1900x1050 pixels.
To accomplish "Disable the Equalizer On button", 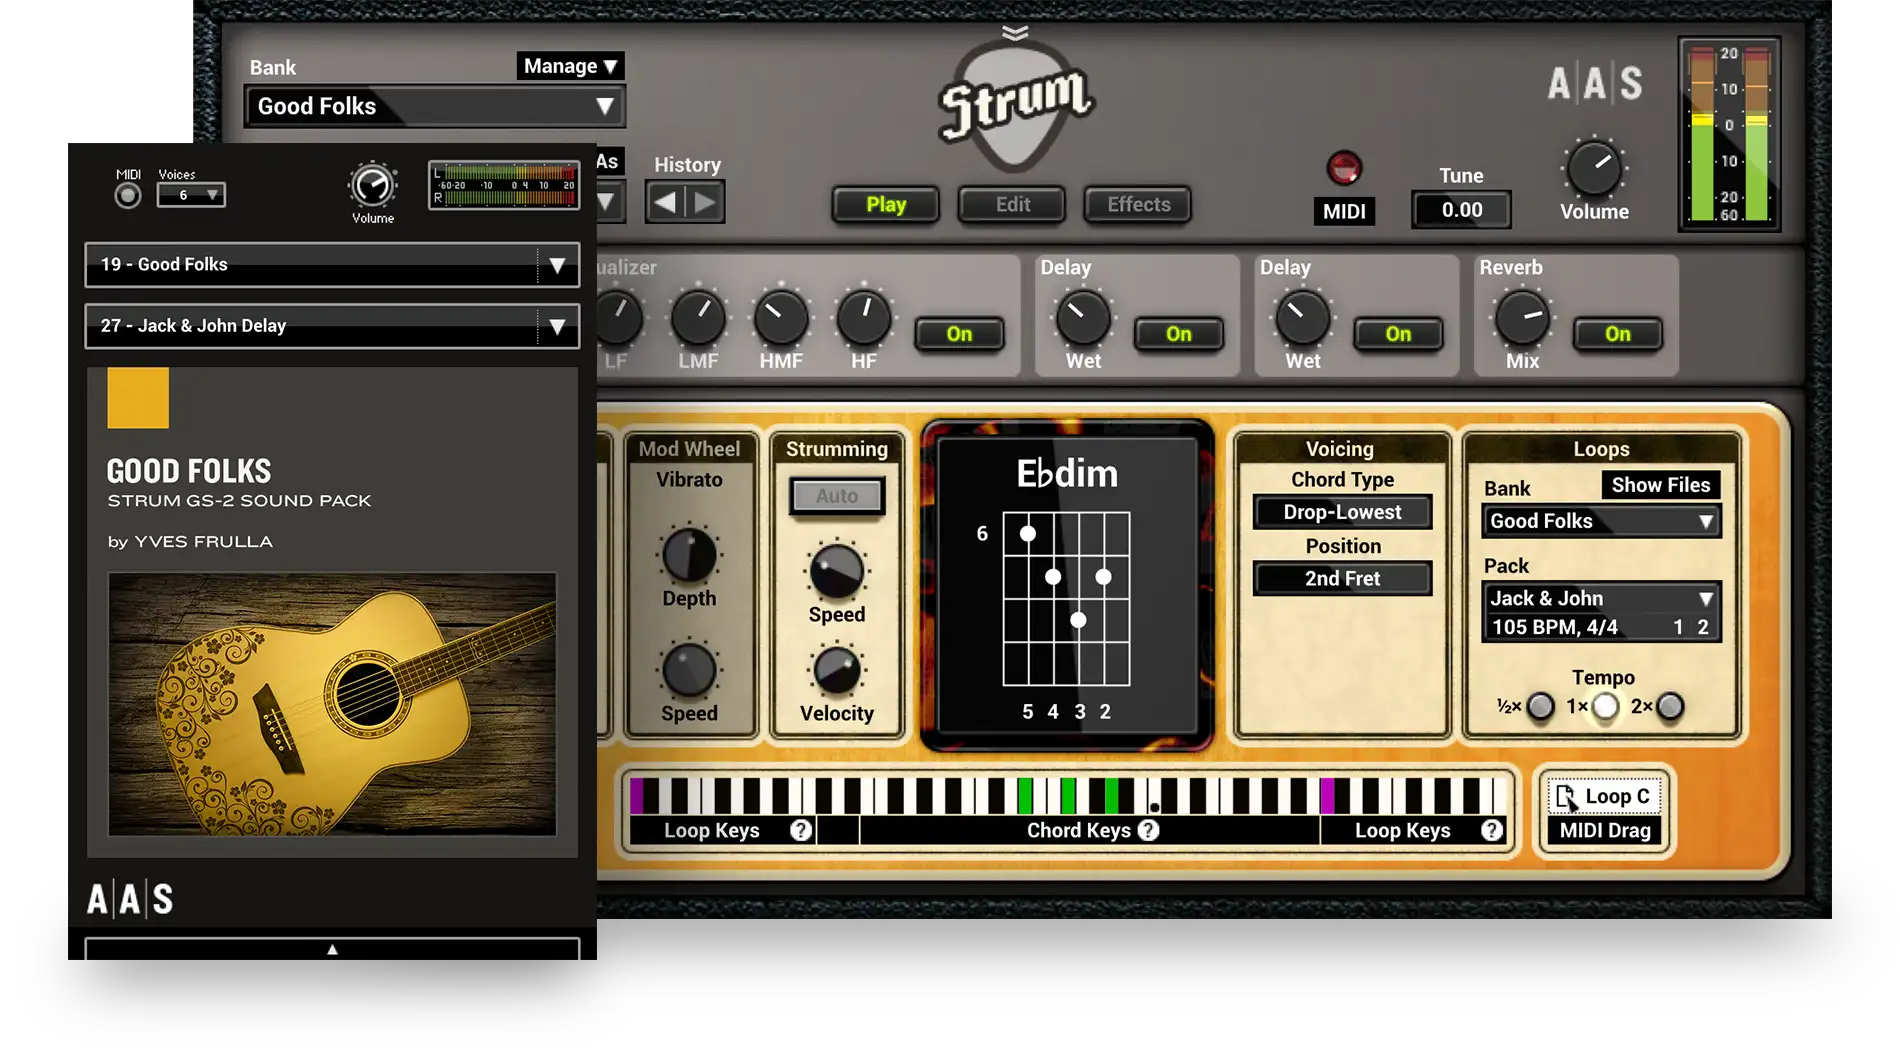I will coord(958,334).
